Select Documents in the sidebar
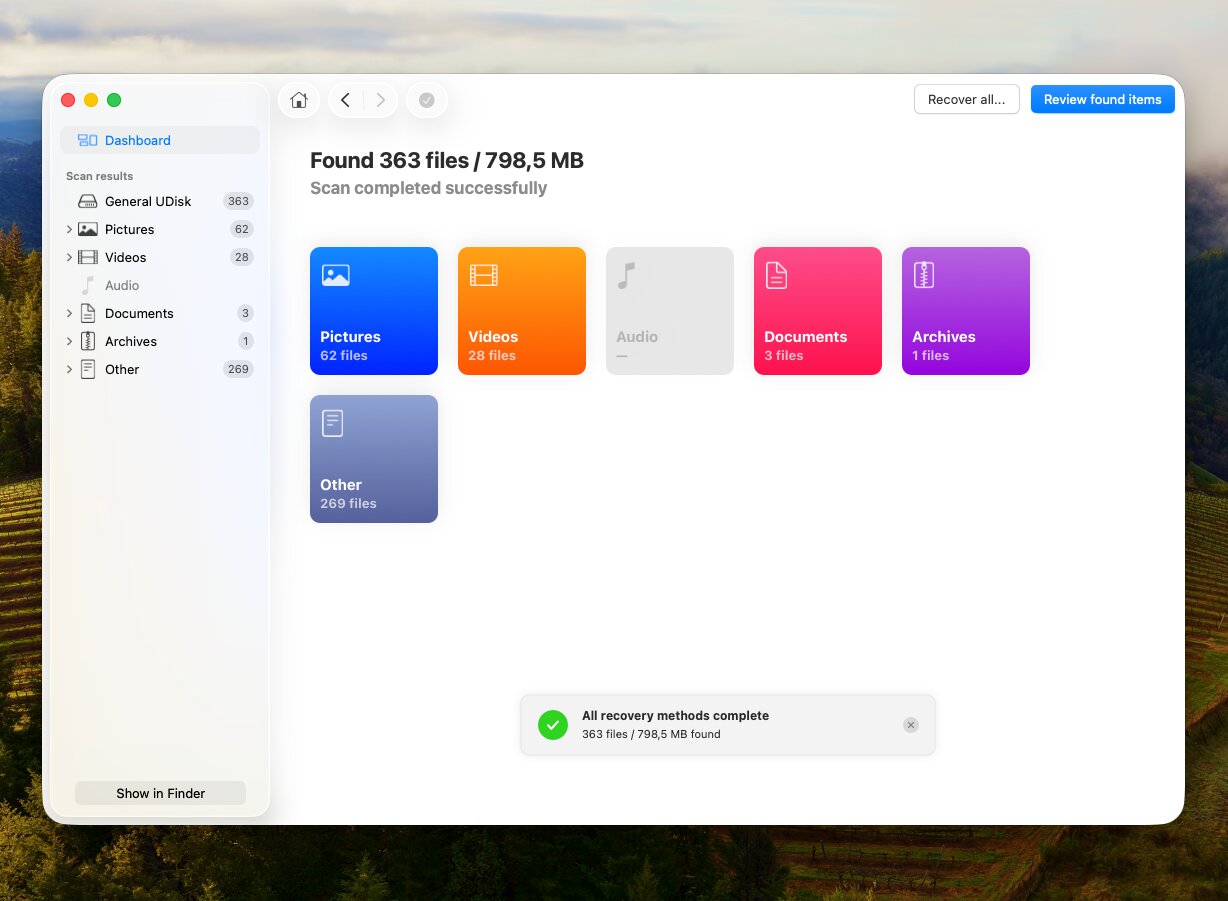 tap(160, 313)
